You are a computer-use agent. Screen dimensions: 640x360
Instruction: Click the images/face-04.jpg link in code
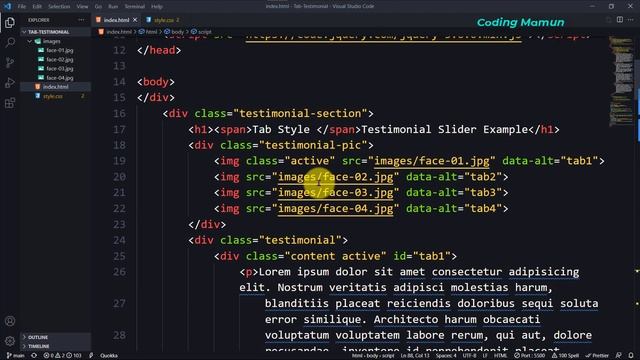(335, 209)
